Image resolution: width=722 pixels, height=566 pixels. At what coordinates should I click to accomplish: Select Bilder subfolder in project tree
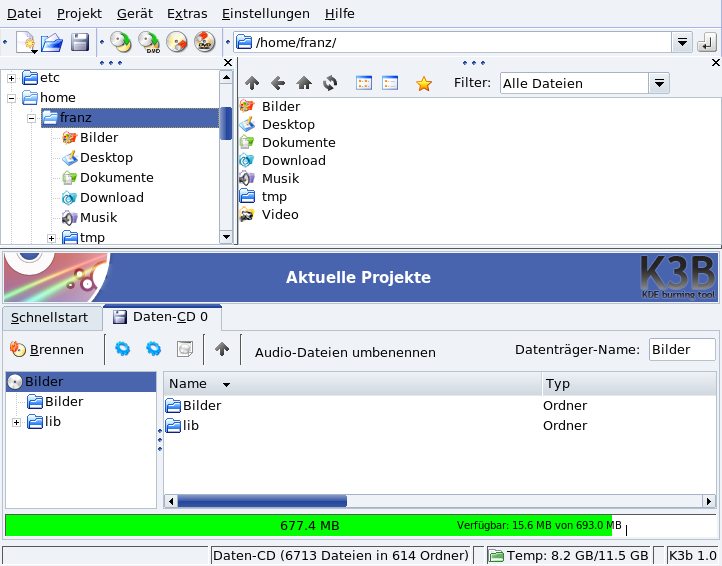(x=55, y=402)
